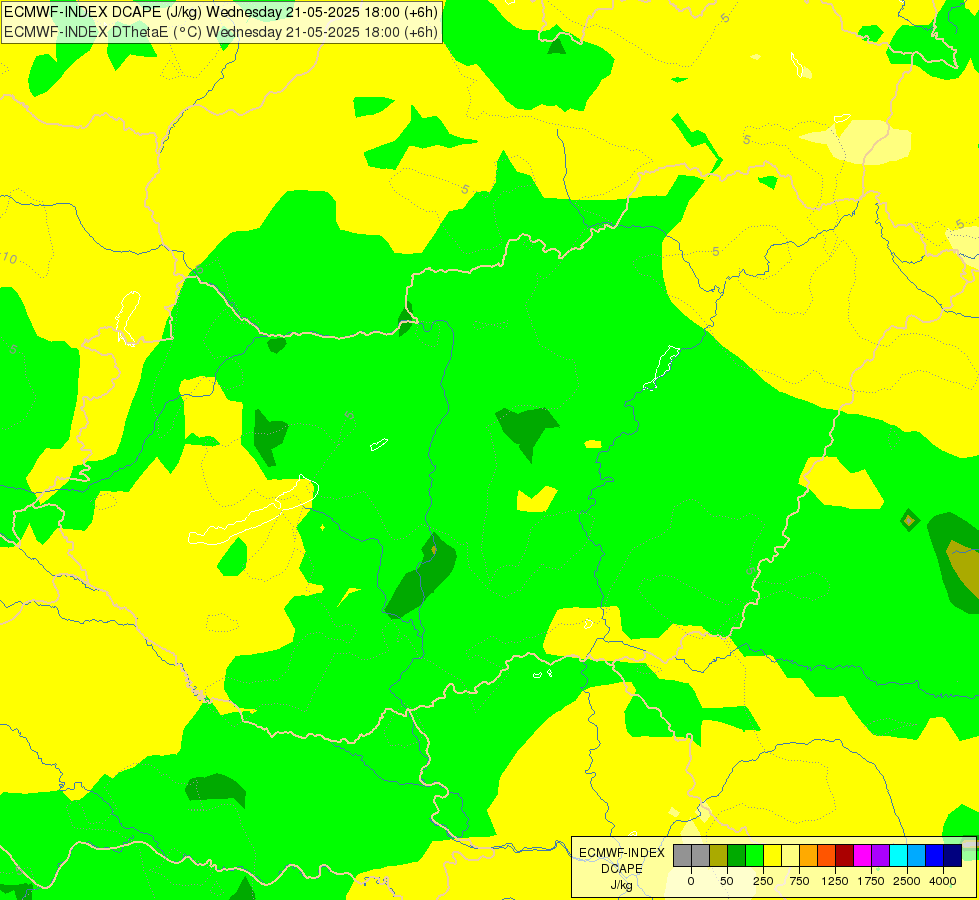Select the dark green legend swatch after 50
Screen dimensions: 979x900
click(x=737, y=856)
